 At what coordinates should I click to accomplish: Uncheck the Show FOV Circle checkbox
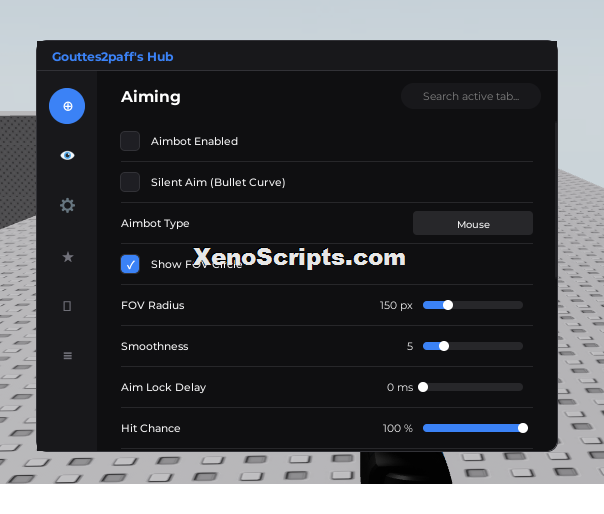pyautogui.click(x=130, y=264)
